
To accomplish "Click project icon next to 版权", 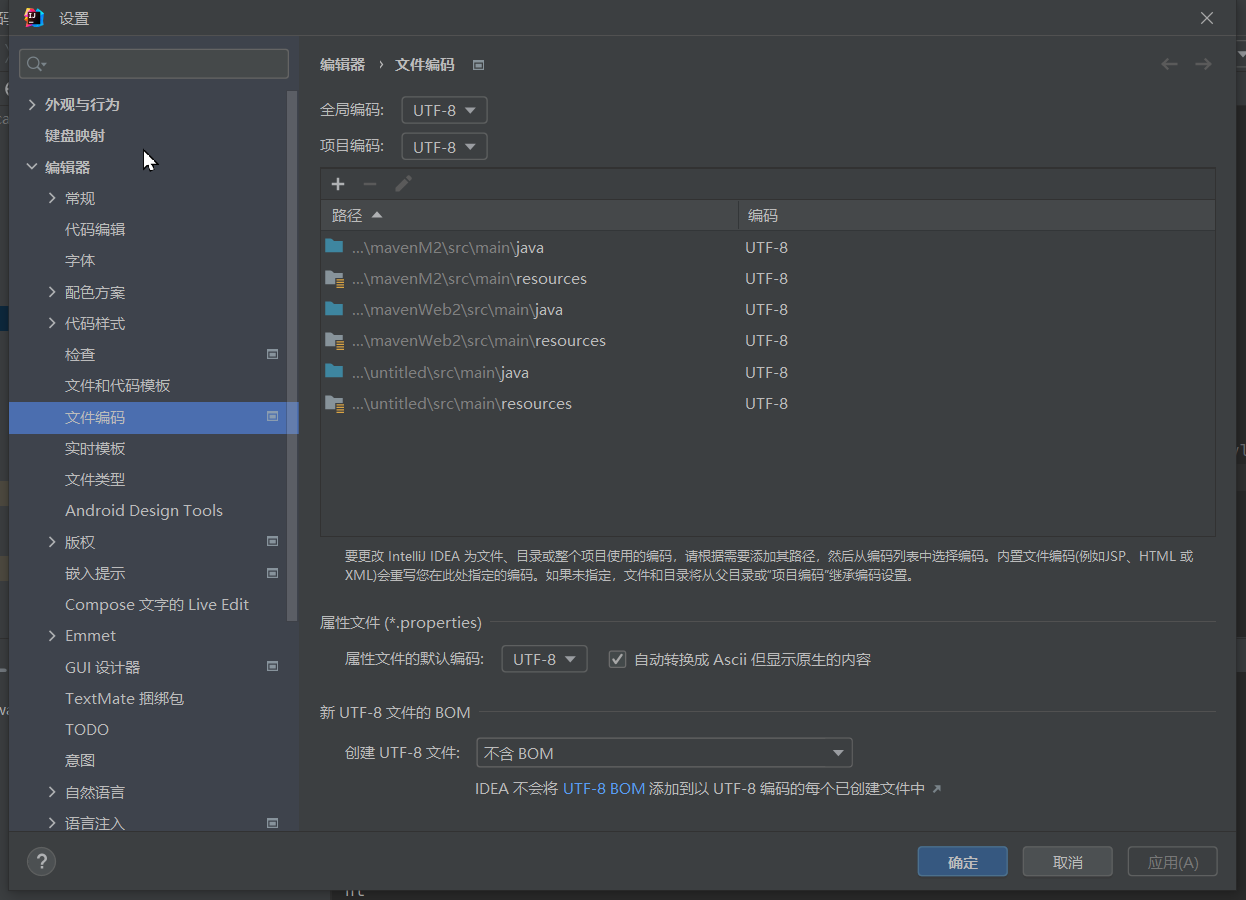I will pyautogui.click(x=272, y=542).
